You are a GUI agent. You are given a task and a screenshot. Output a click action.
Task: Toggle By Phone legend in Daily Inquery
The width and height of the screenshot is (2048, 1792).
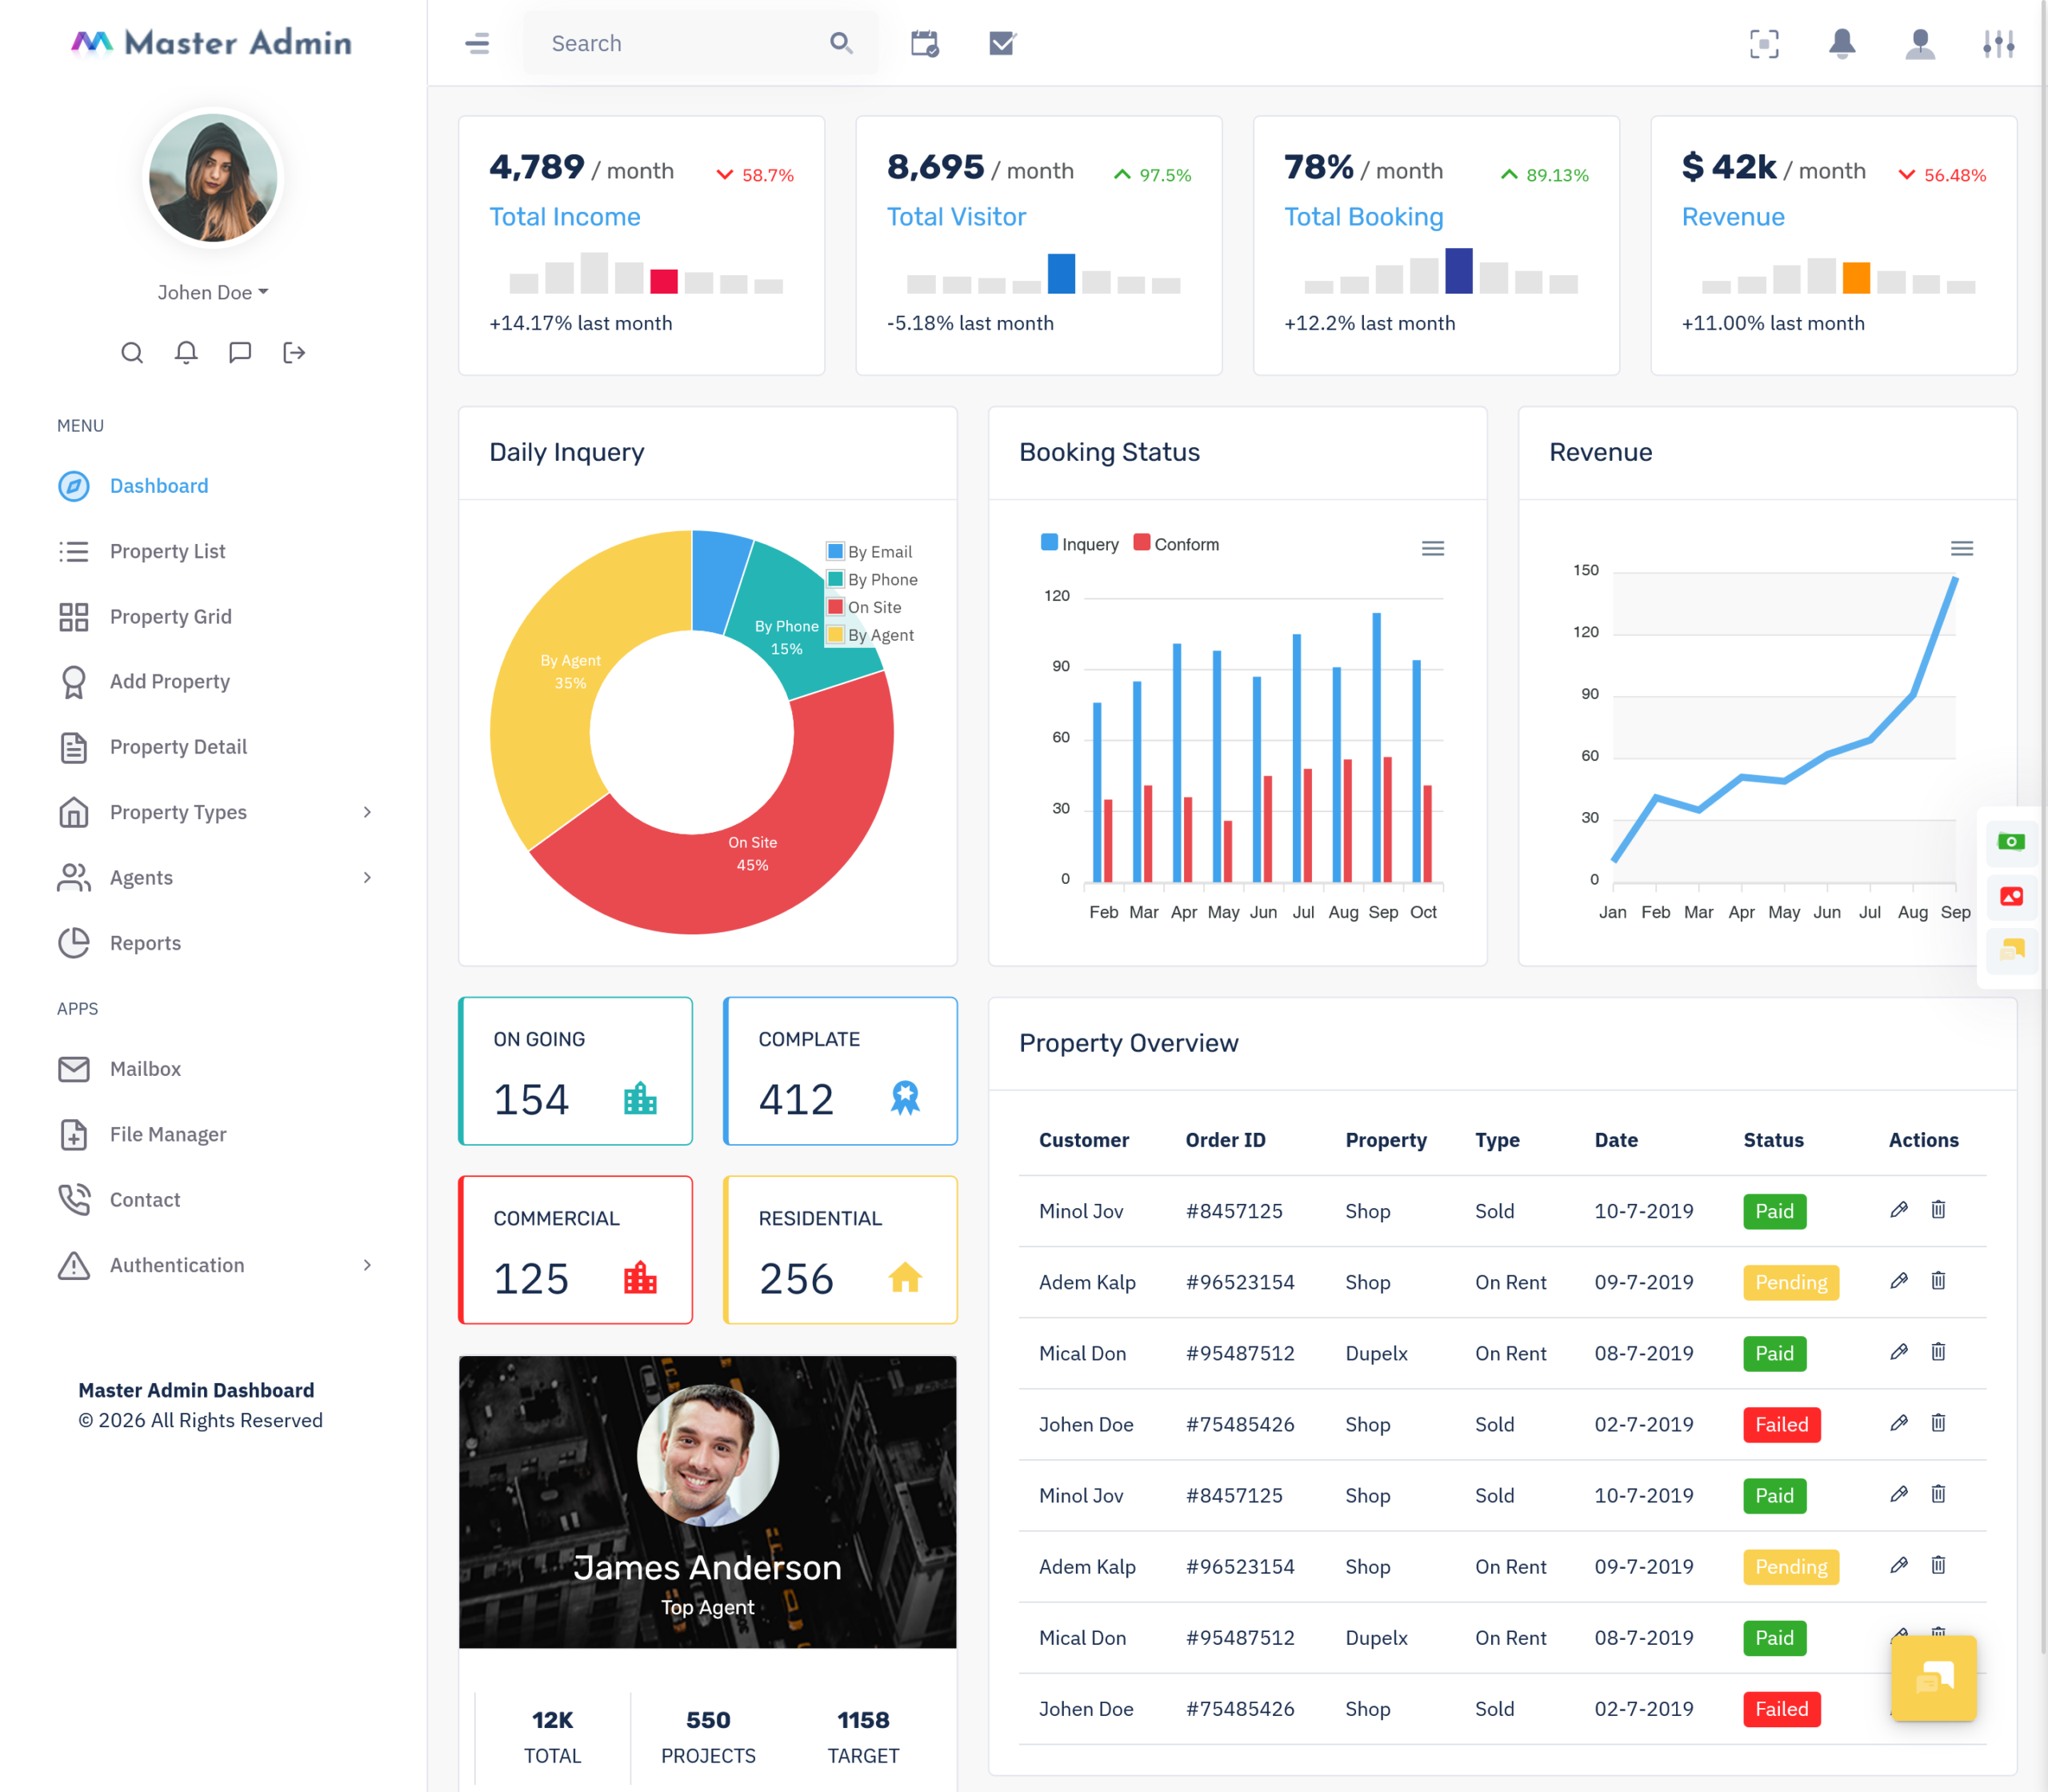click(x=872, y=580)
